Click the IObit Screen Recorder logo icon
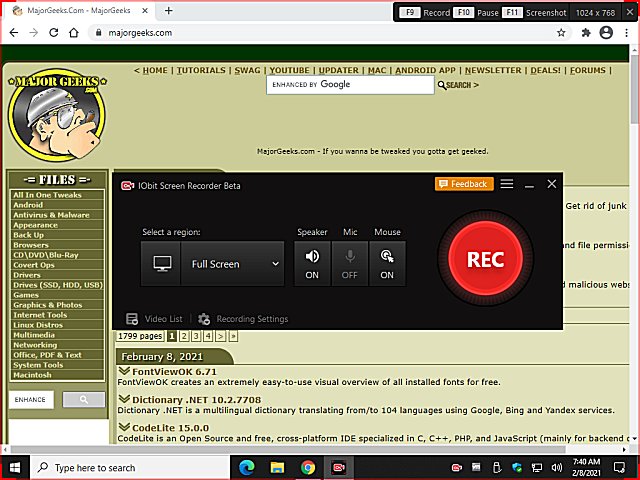This screenshot has height=480, width=640. coord(127,186)
